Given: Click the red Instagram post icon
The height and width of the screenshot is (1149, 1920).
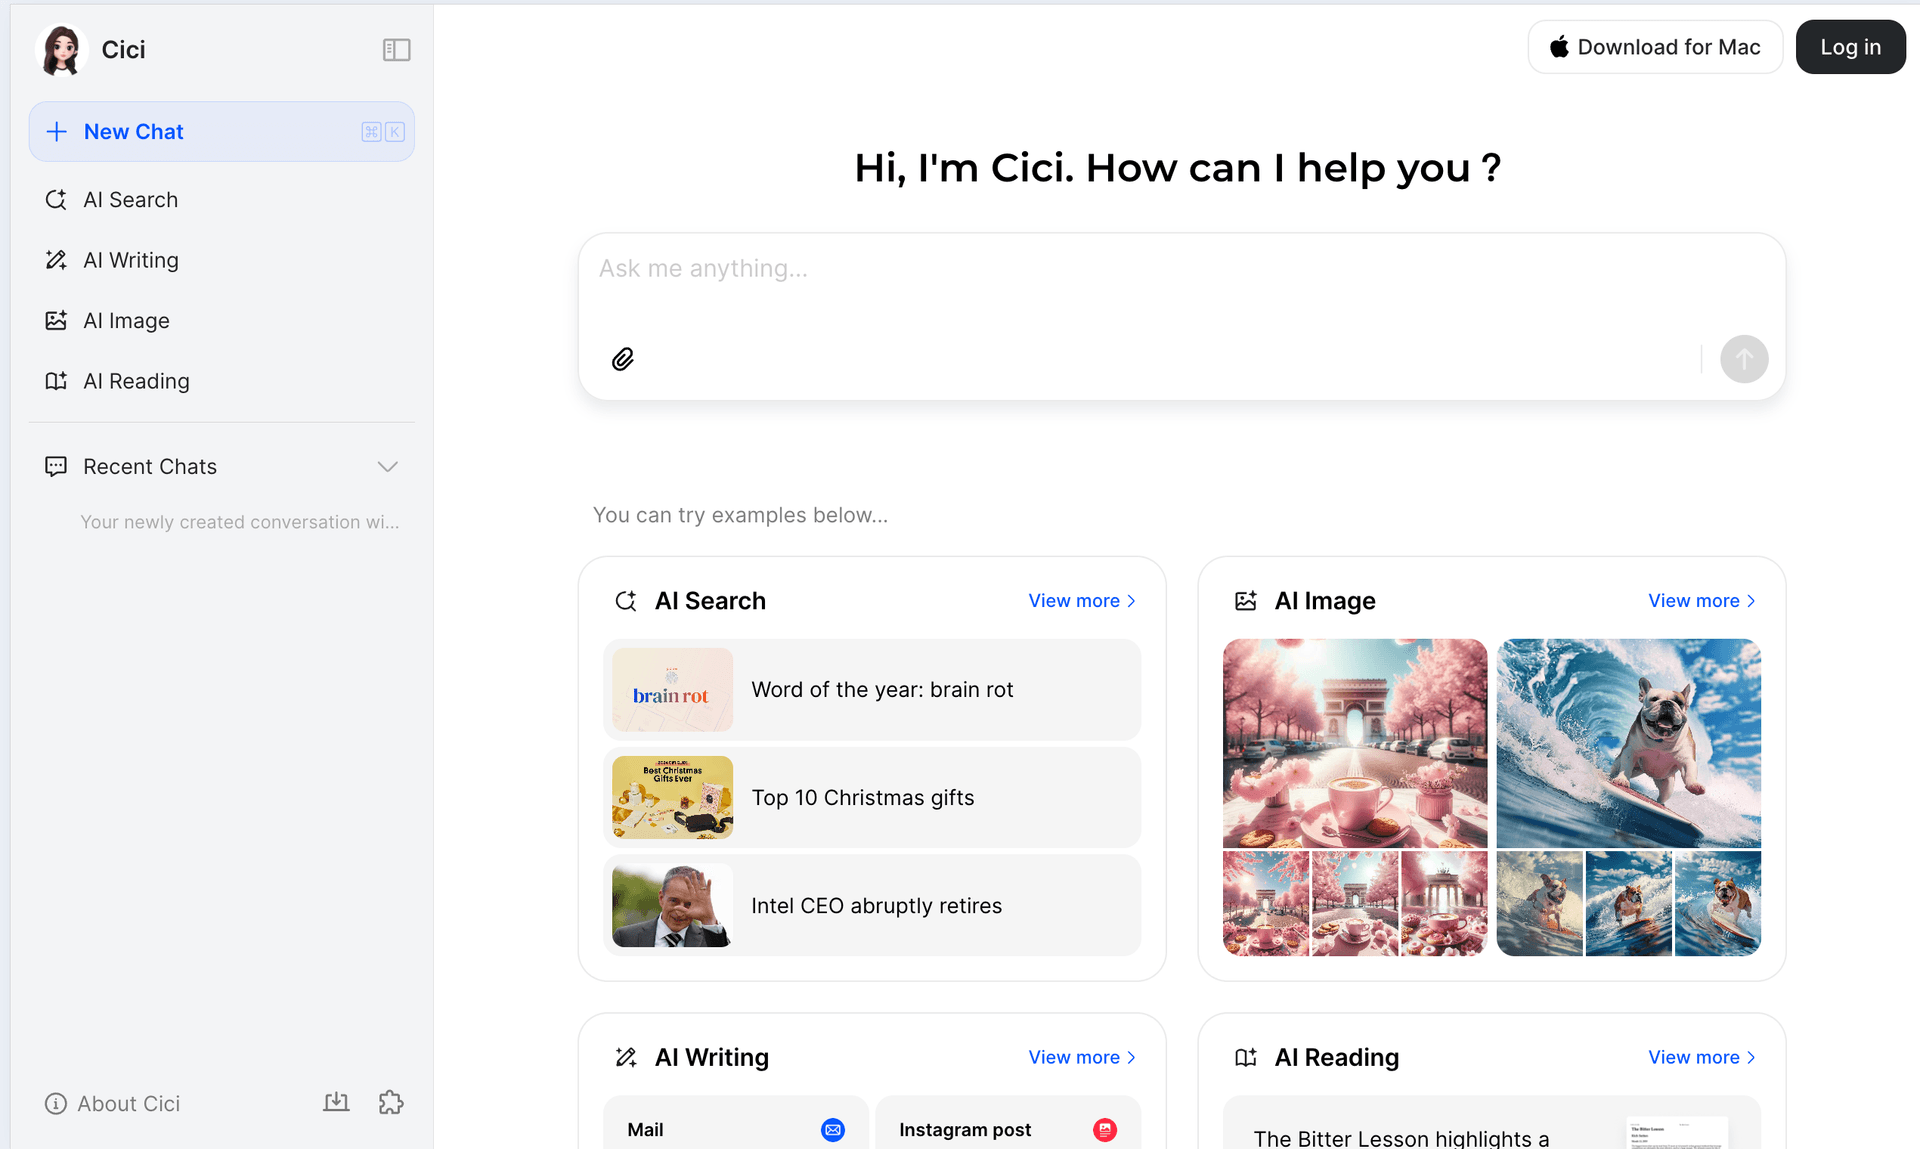Looking at the screenshot, I should coord(1105,1130).
